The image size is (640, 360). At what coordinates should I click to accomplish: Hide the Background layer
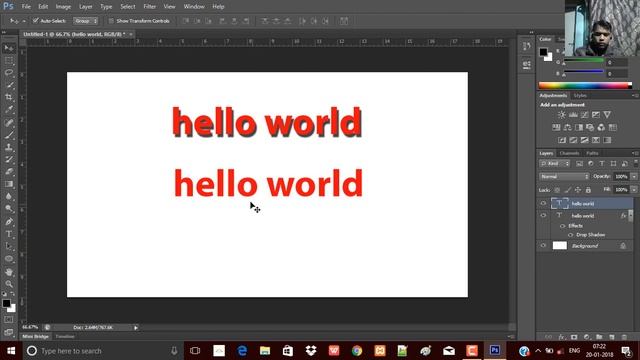pos(543,245)
